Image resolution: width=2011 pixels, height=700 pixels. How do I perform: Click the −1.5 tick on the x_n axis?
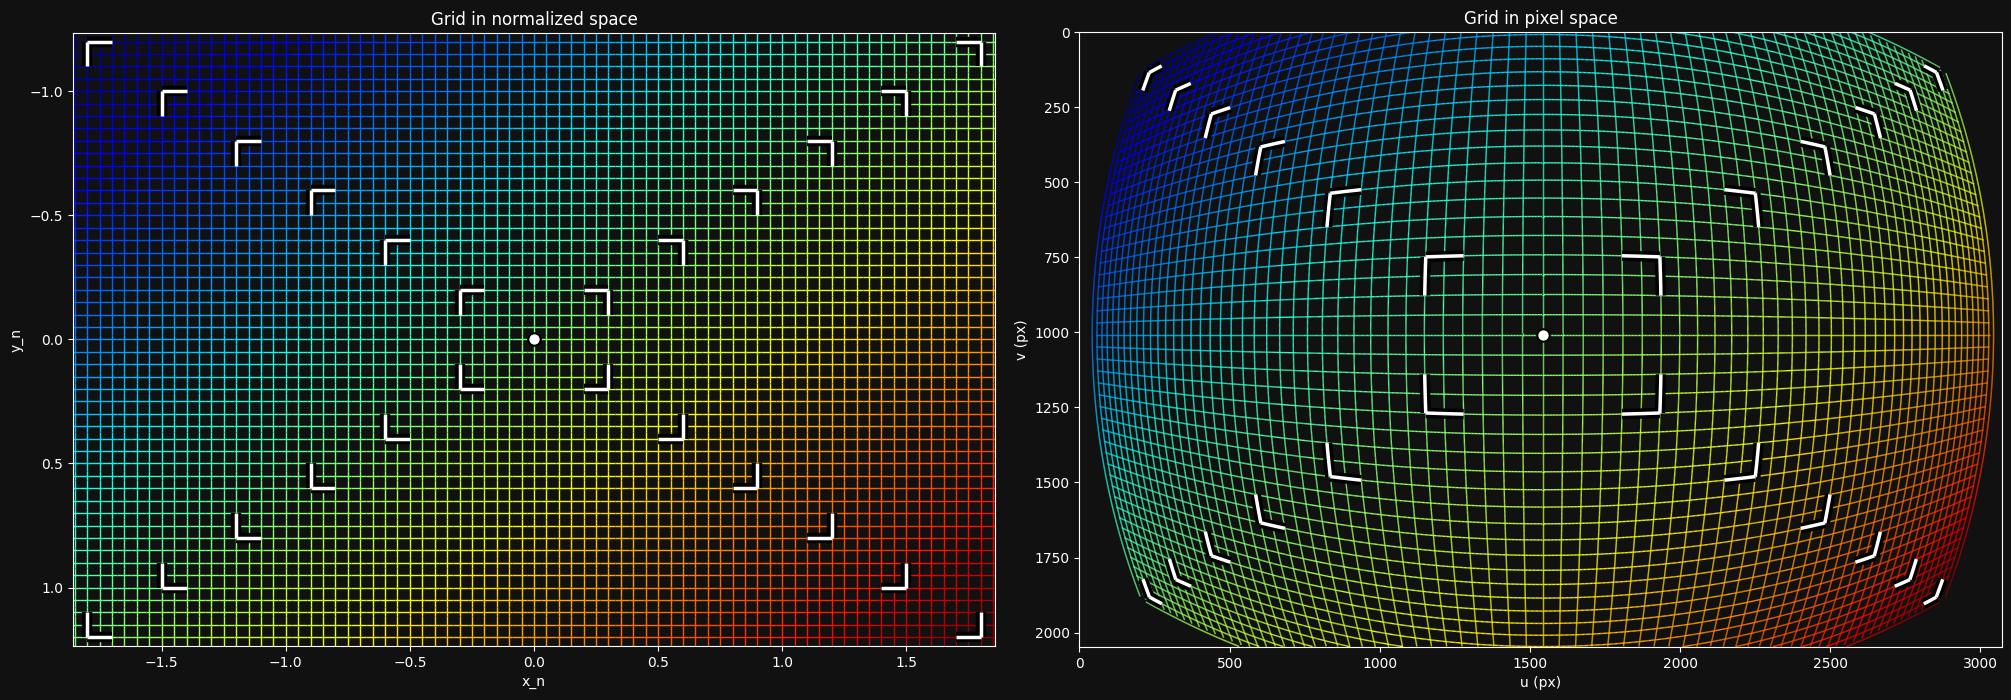pyautogui.click(x=162, y=662)
